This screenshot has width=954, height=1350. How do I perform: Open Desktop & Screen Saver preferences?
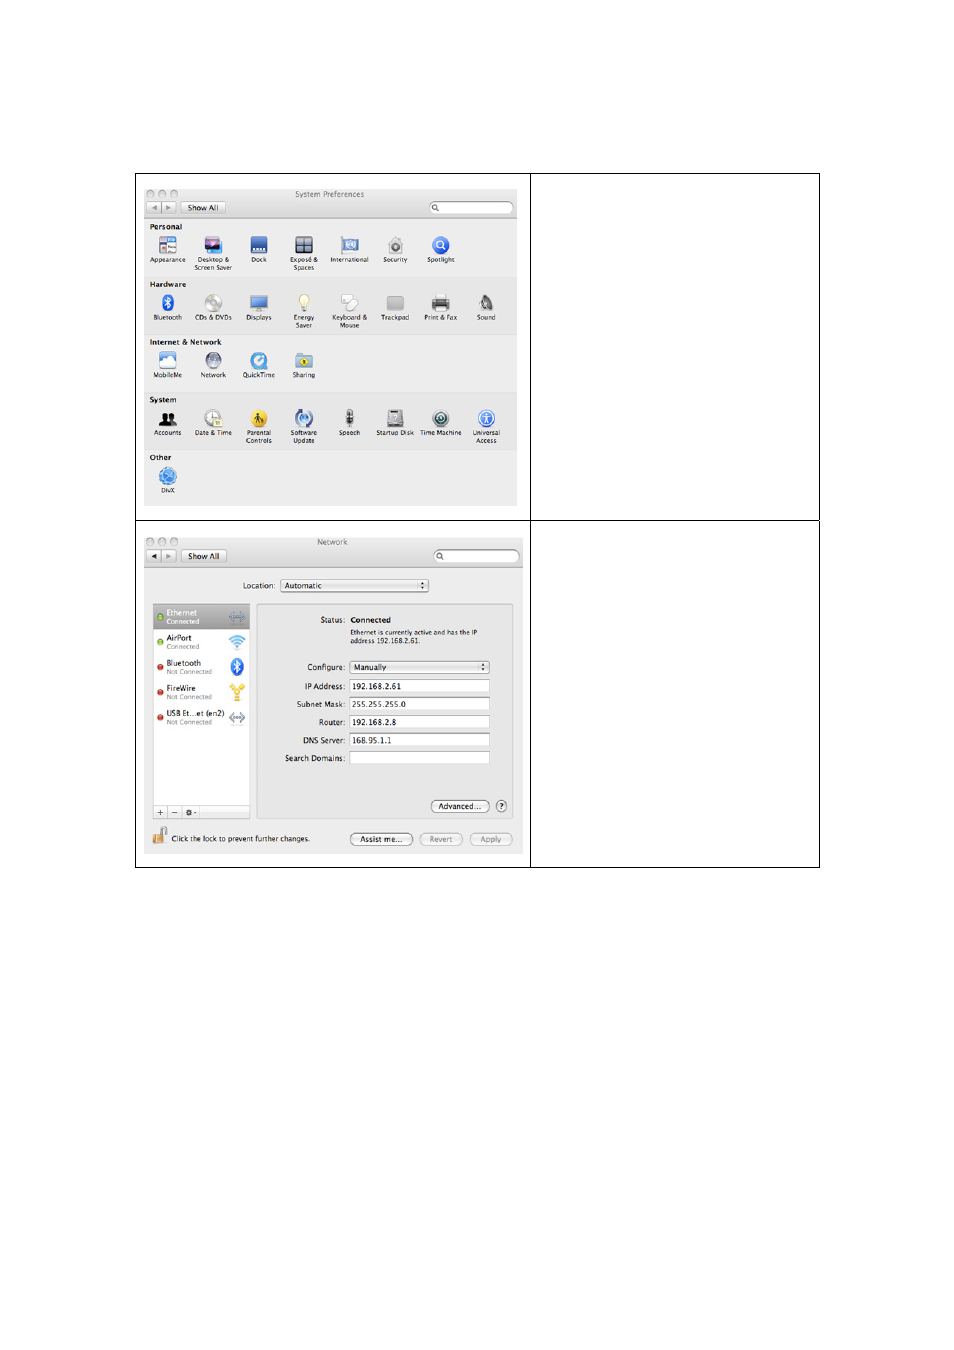[213, 245]
